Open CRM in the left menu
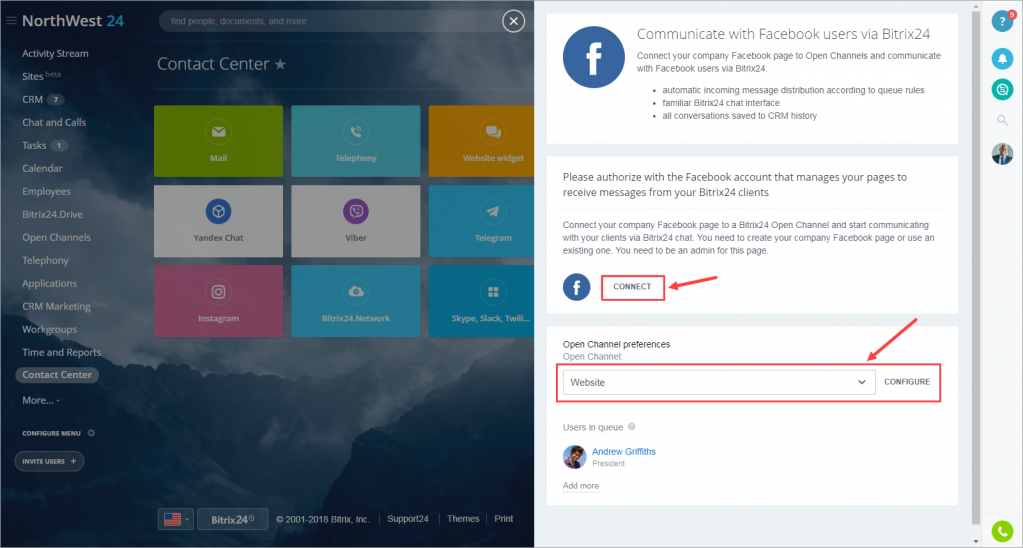Viewport: 1023px width, 548px height. click(x=33, y=100)
